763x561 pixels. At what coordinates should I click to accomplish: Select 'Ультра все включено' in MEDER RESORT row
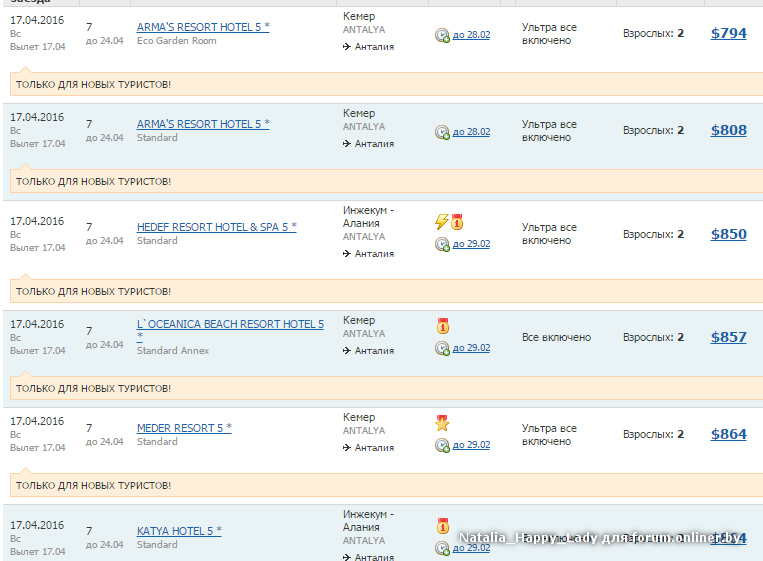pyautogui.click(x=549, y=434)
